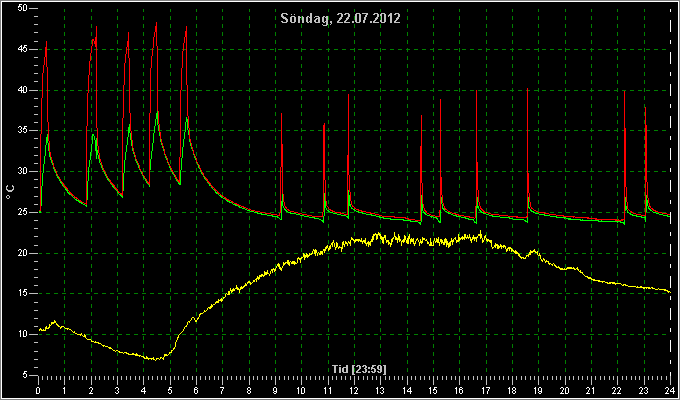Click the yellow curve minimum near hour 4.5
This screenshot has height=400, width=680.
pos(156,359)
